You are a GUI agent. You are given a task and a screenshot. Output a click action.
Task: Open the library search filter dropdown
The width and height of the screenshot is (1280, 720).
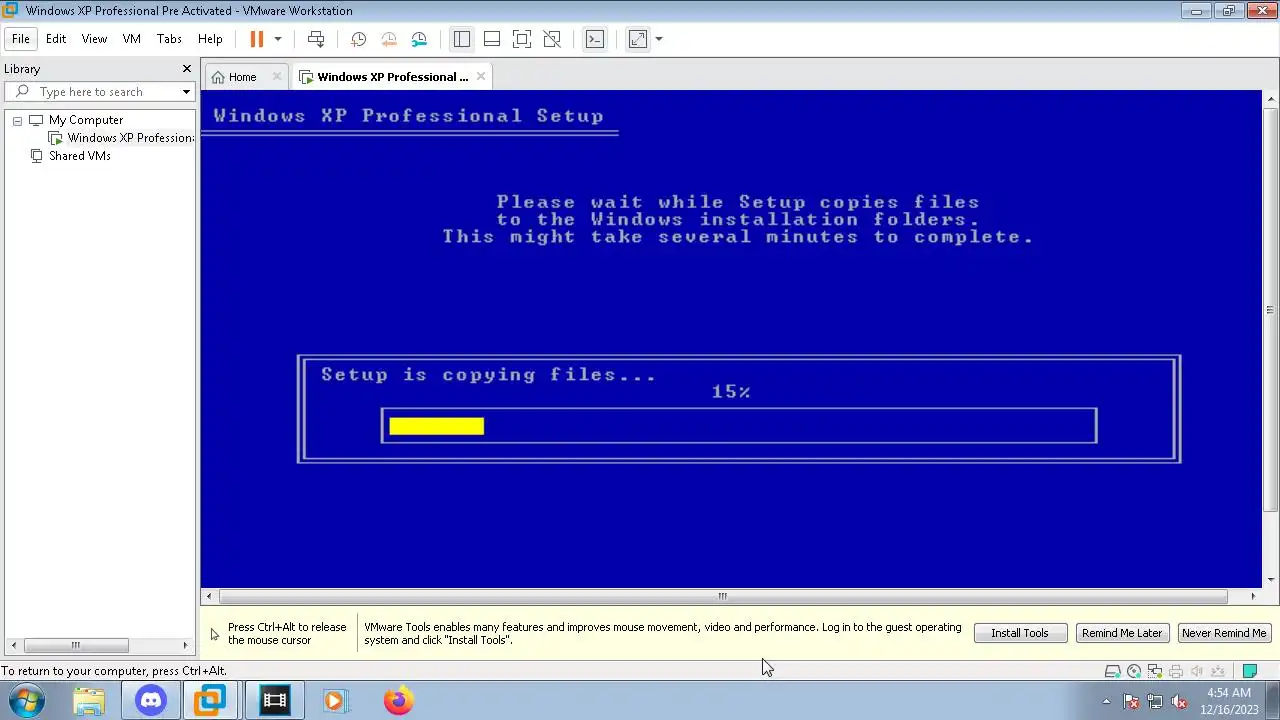(186, 92)
